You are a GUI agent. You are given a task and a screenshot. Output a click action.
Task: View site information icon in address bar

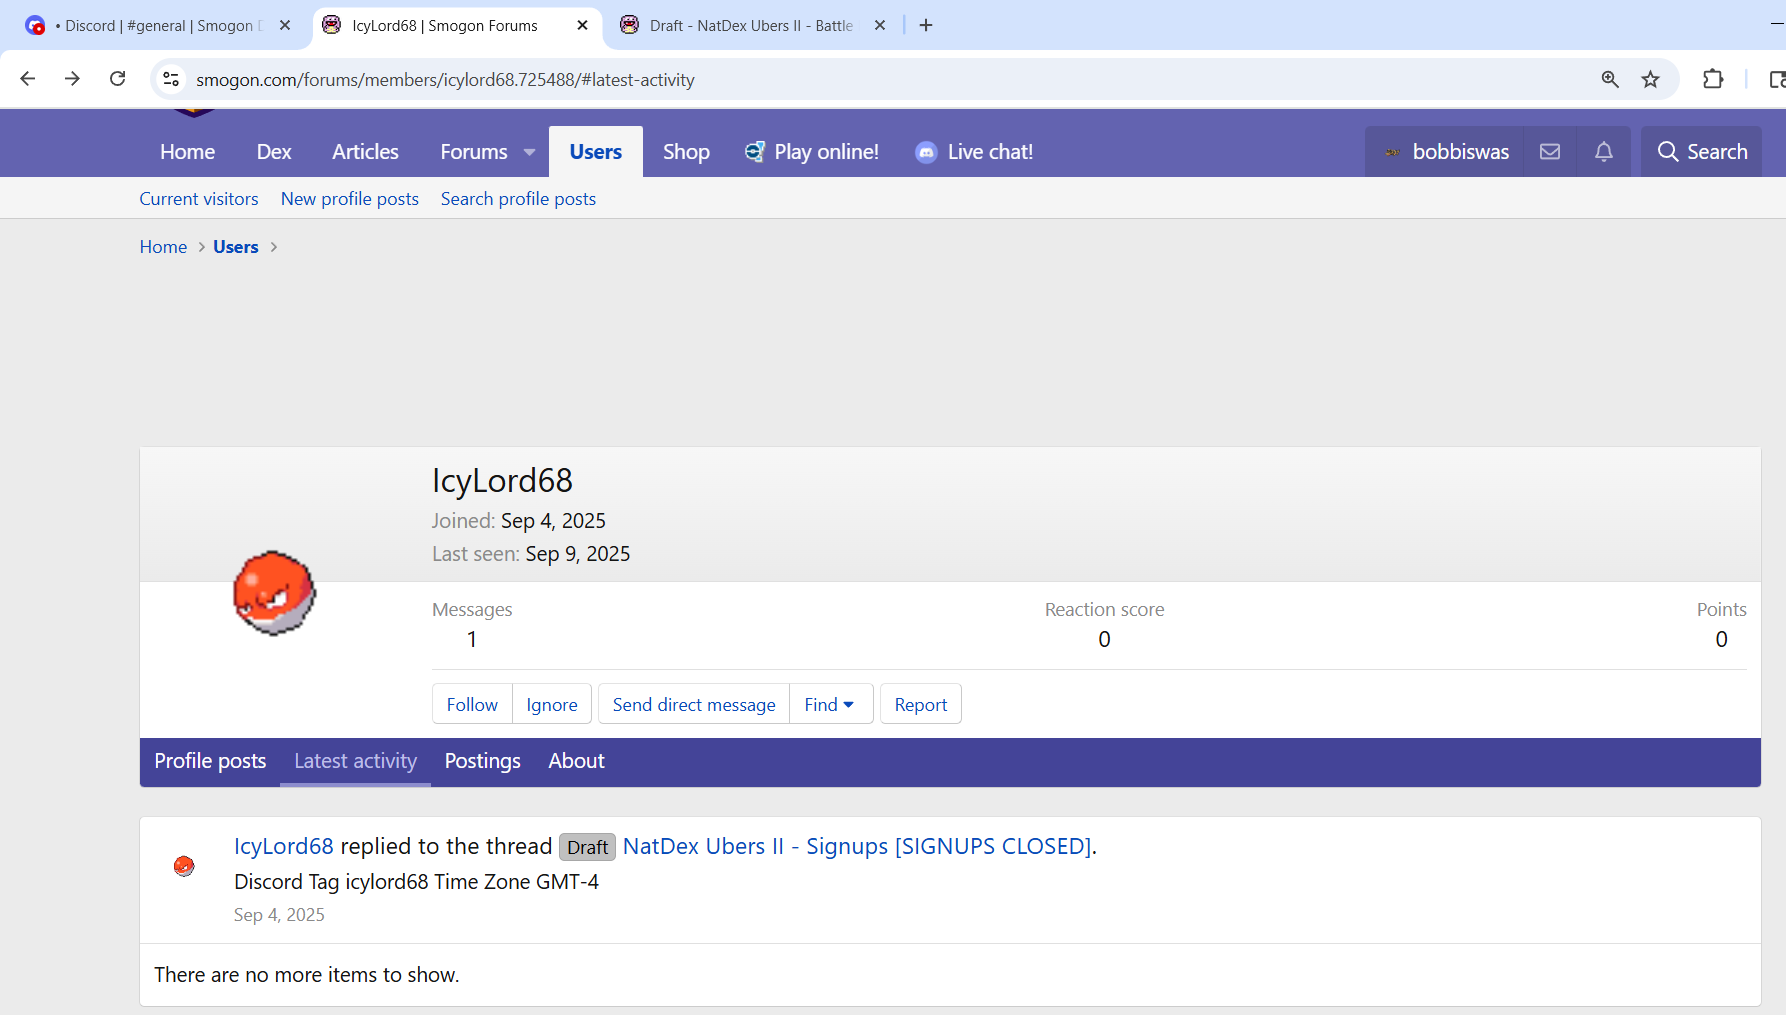click(171, 79)
